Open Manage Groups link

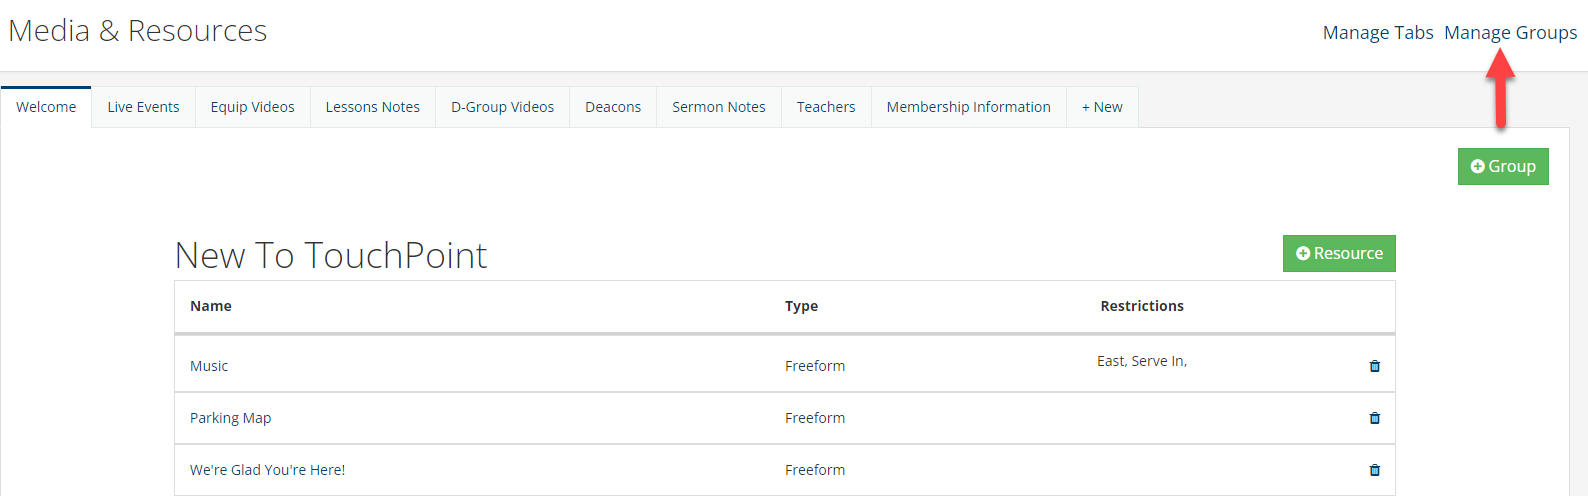[x=1510, y=33]
